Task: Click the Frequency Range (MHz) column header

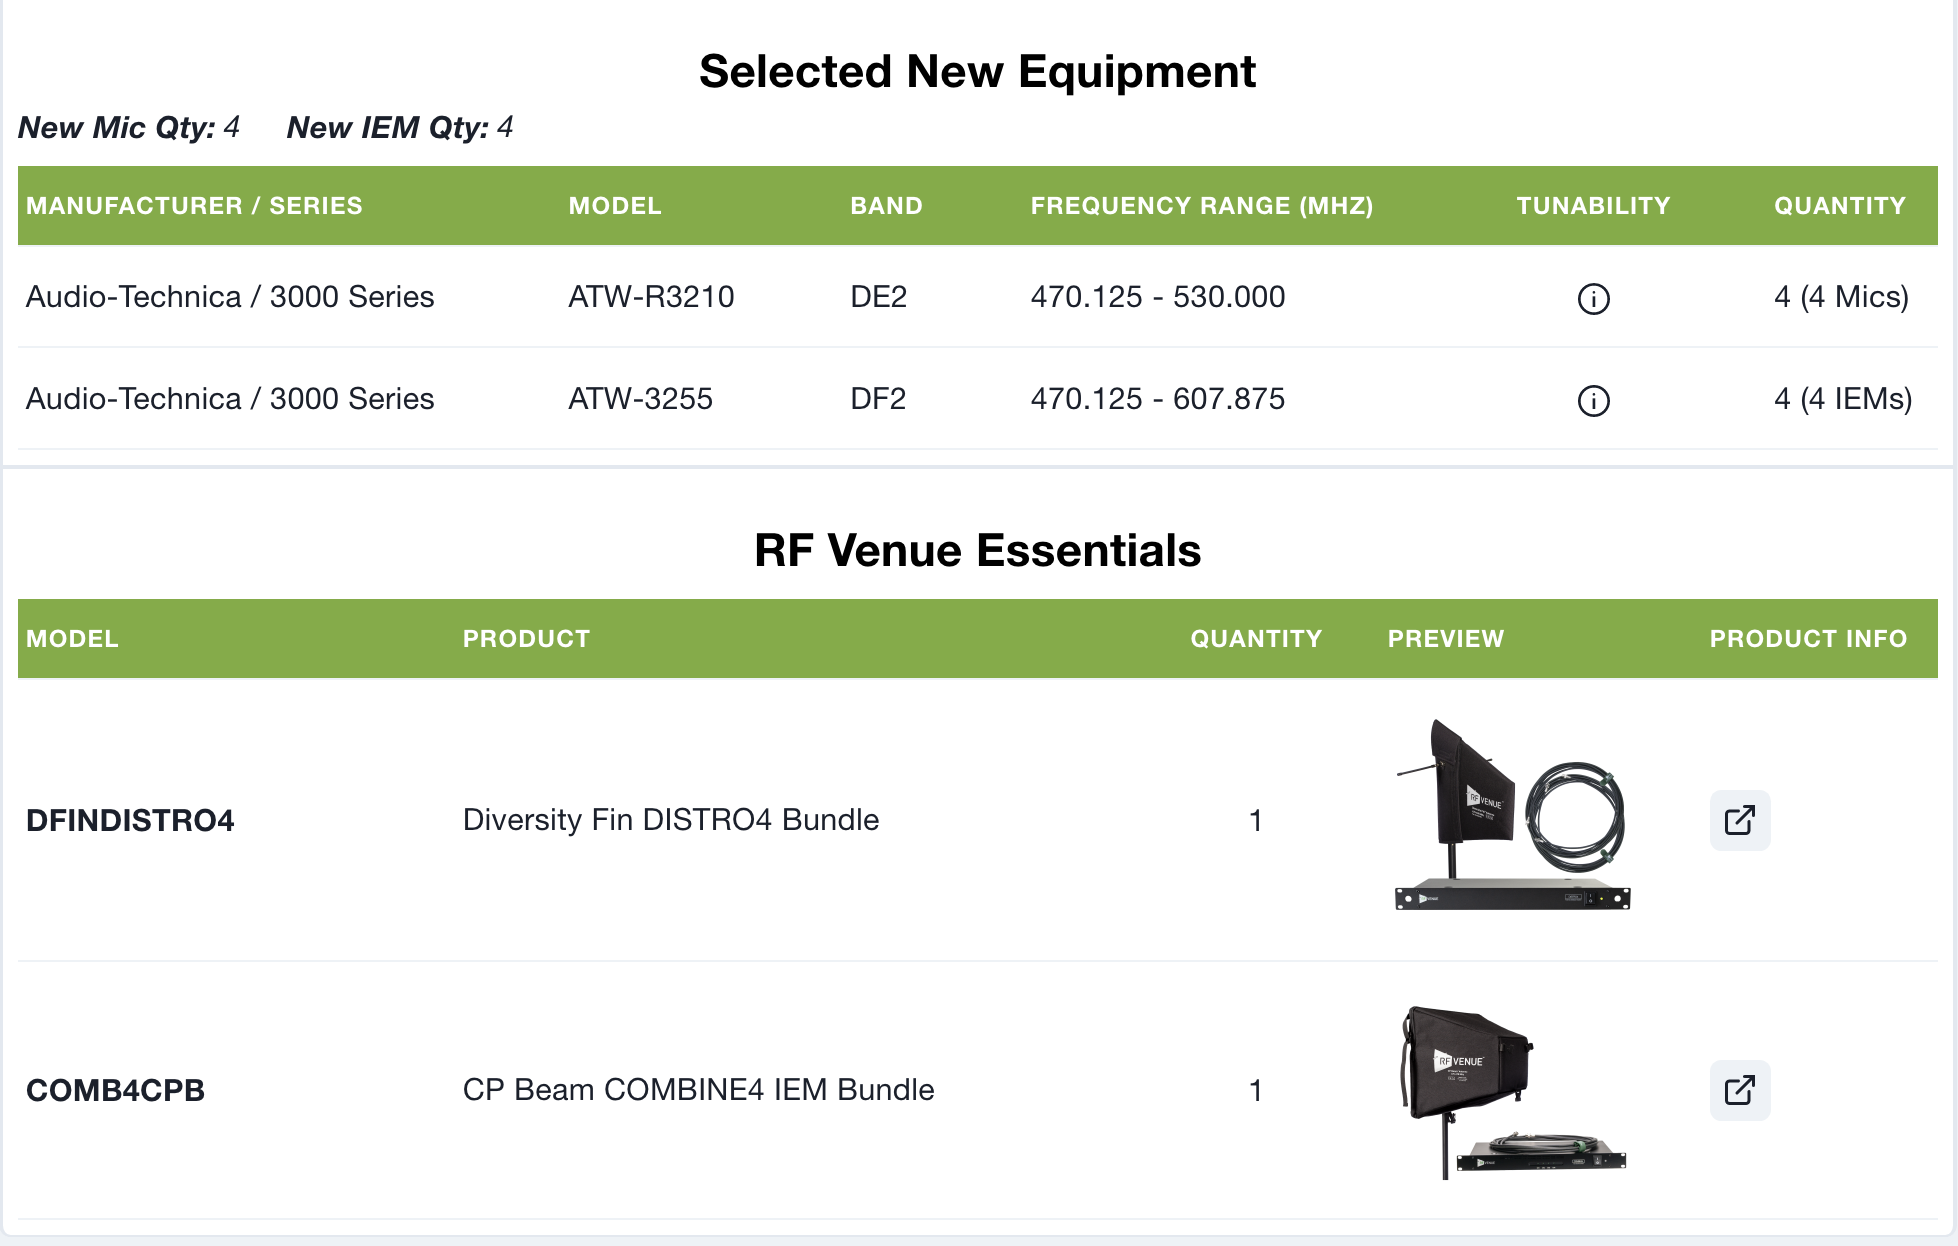Action: (1202, 206)
